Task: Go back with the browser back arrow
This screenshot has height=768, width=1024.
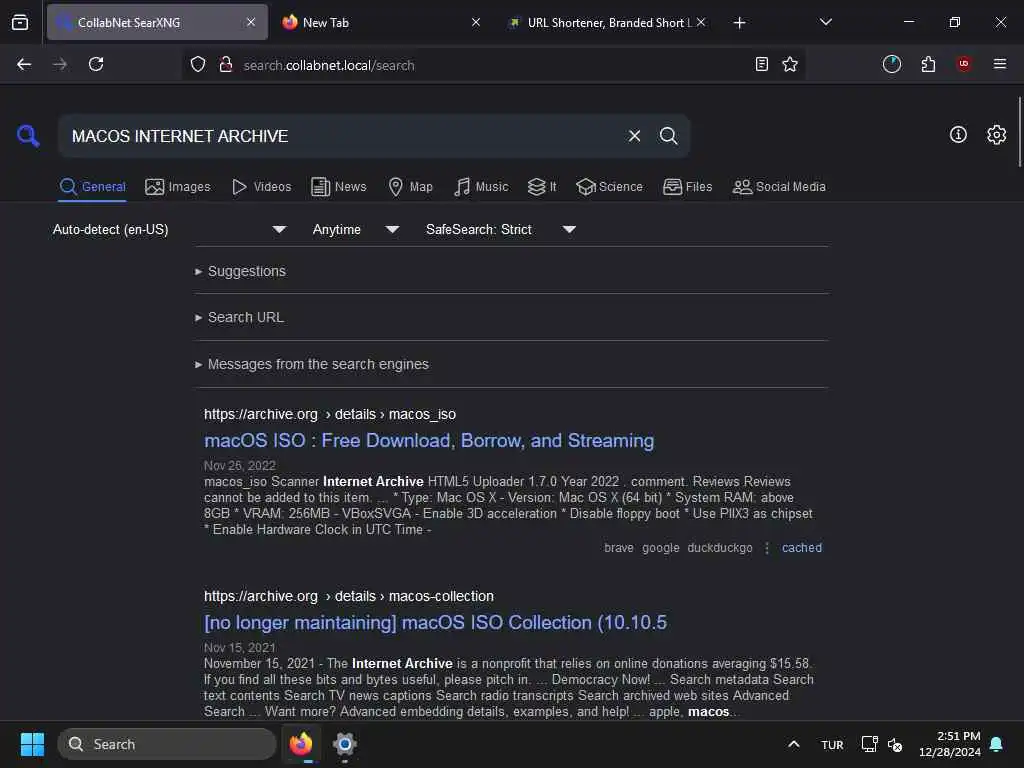Action: click(24, 64)
